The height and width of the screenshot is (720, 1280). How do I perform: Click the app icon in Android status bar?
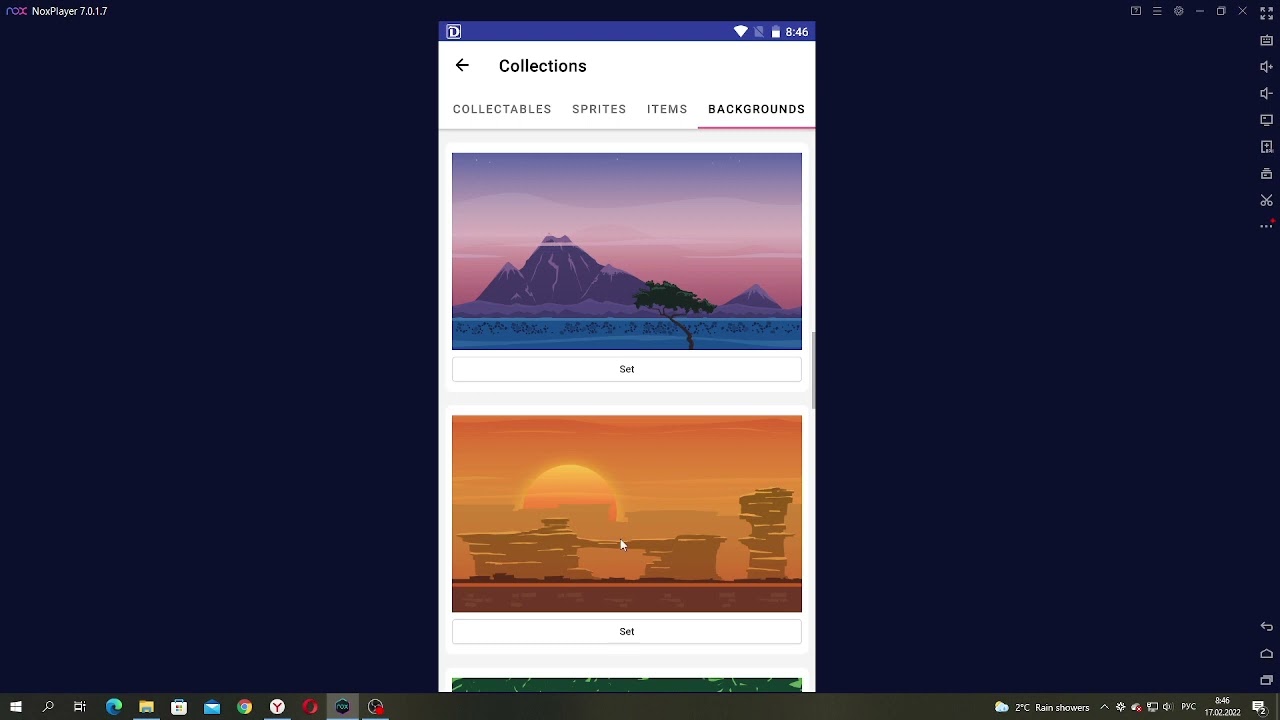(453, 32)
